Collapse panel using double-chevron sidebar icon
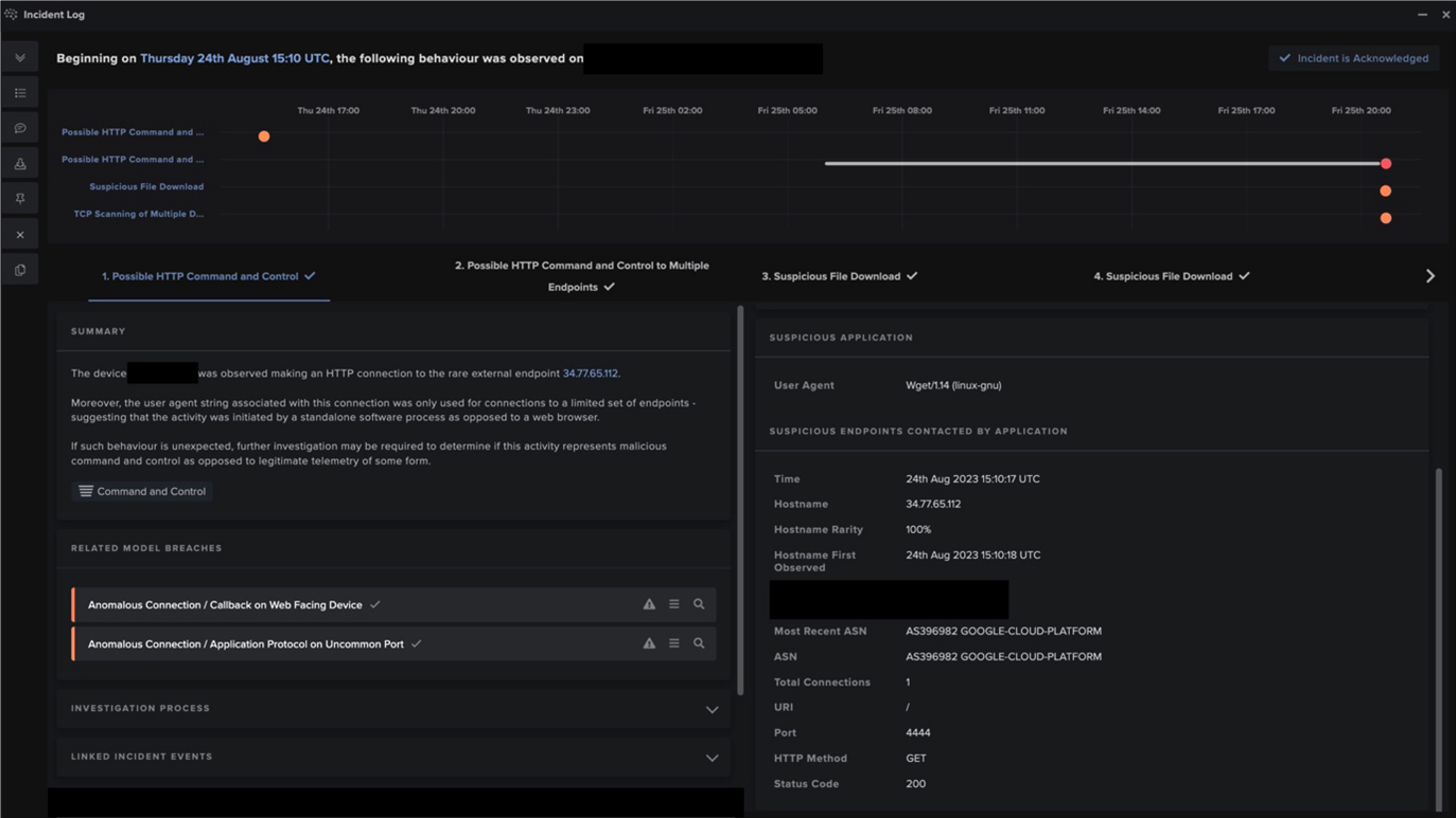The image size is (1456, 818). [x=19, y=57]
